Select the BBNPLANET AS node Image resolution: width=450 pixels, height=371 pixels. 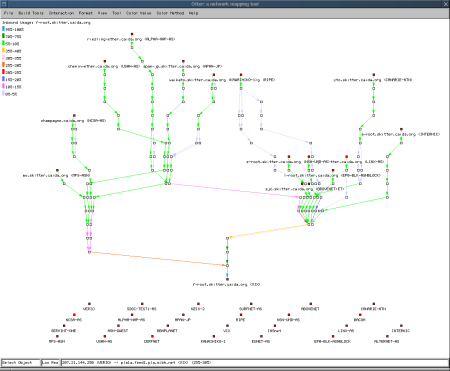(168, 326)
